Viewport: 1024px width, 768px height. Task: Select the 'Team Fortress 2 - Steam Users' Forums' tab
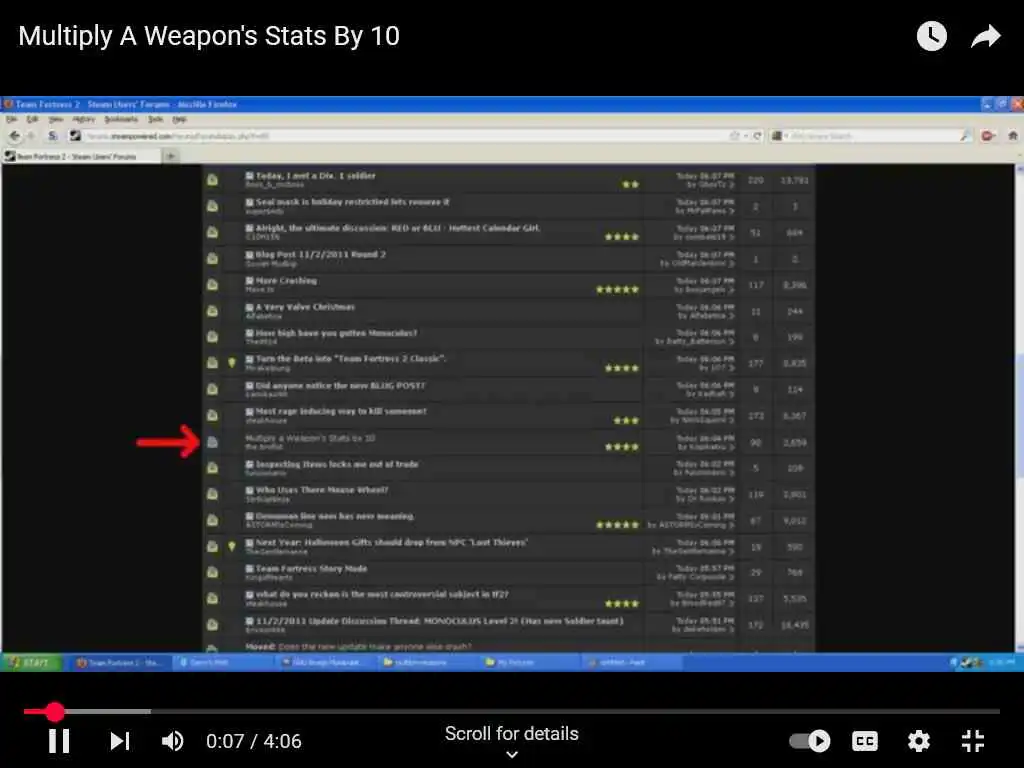(81, 156)
